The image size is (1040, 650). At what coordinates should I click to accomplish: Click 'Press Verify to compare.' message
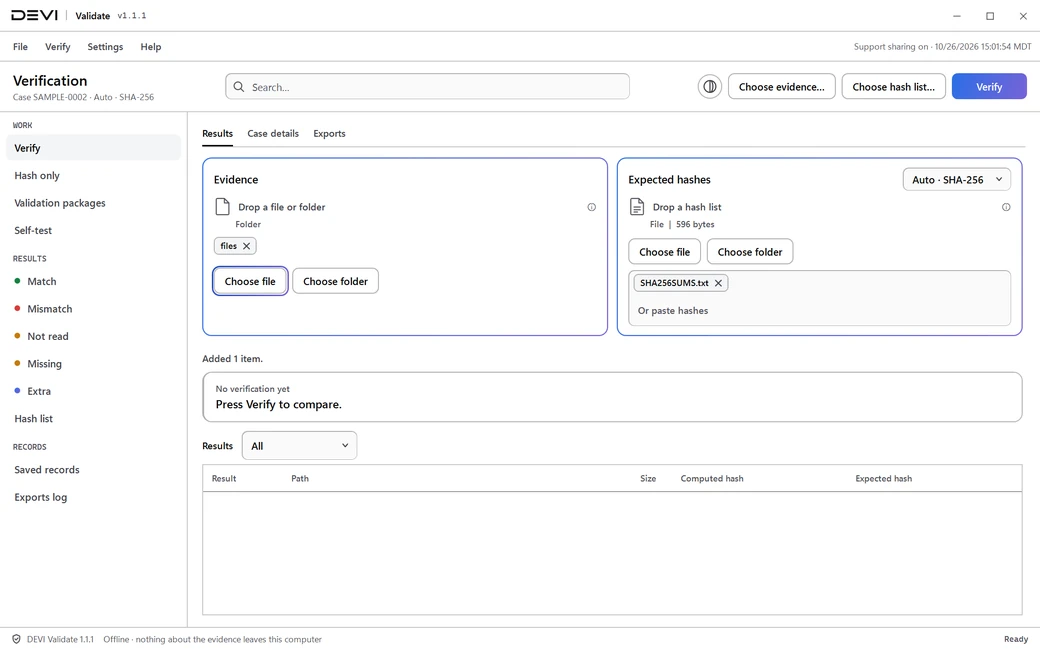(279, 405)
